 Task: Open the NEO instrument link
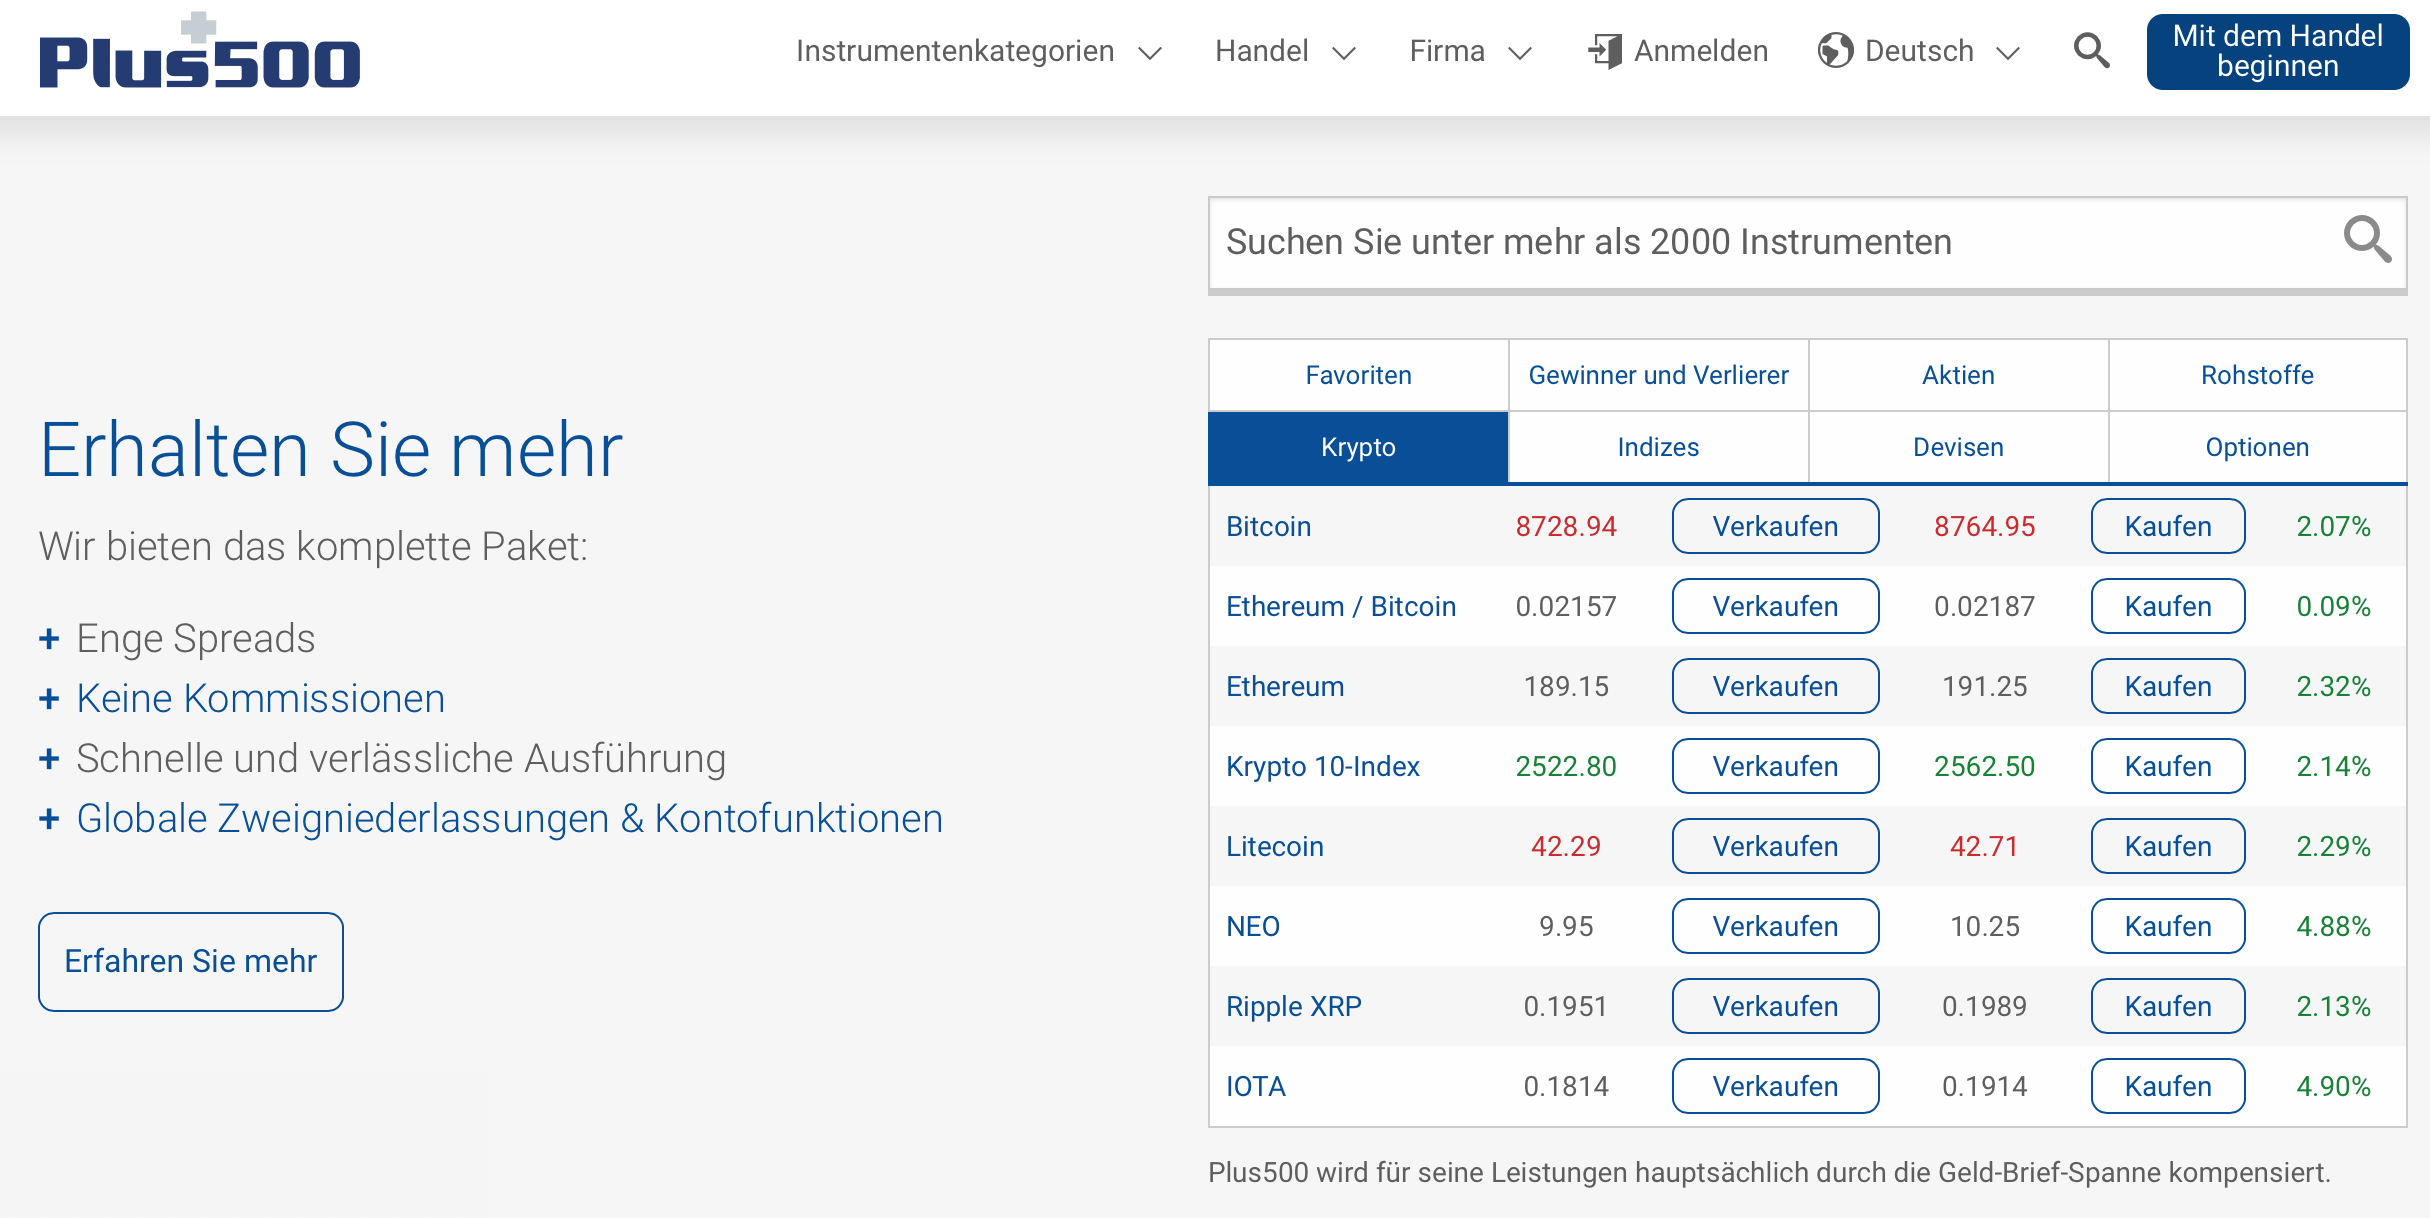(1253, 926)
